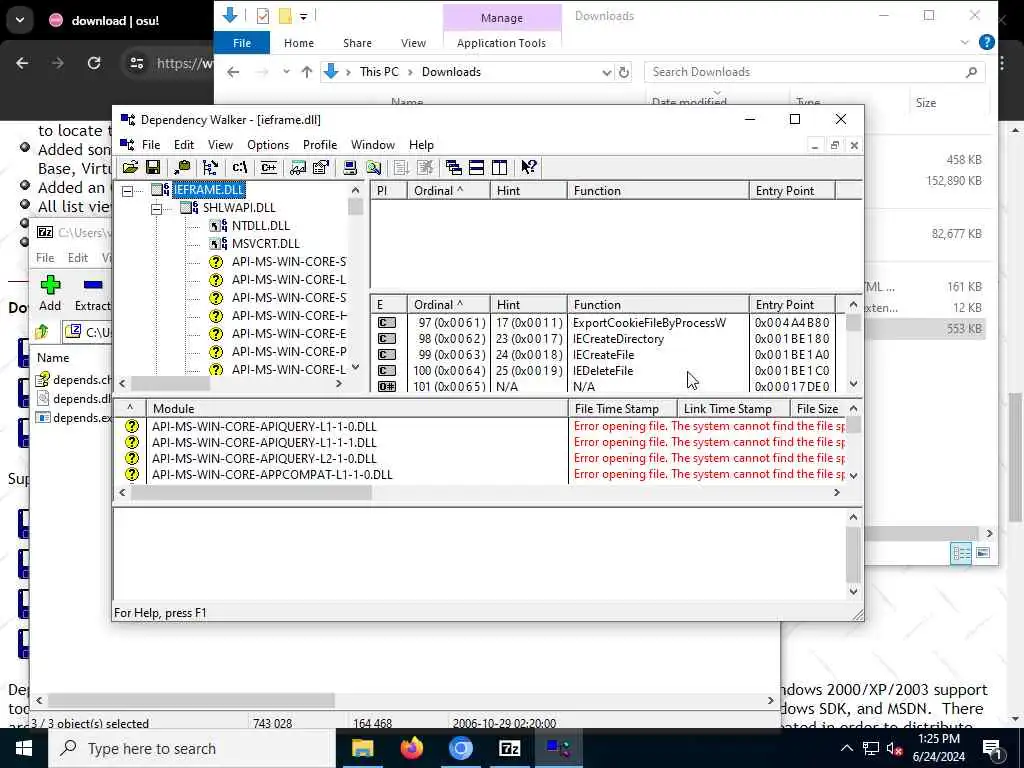This screenshot has width=1024, height=768.
Task: Select MSVCRT.DLL in the module tree
Action: click(266, 244)
